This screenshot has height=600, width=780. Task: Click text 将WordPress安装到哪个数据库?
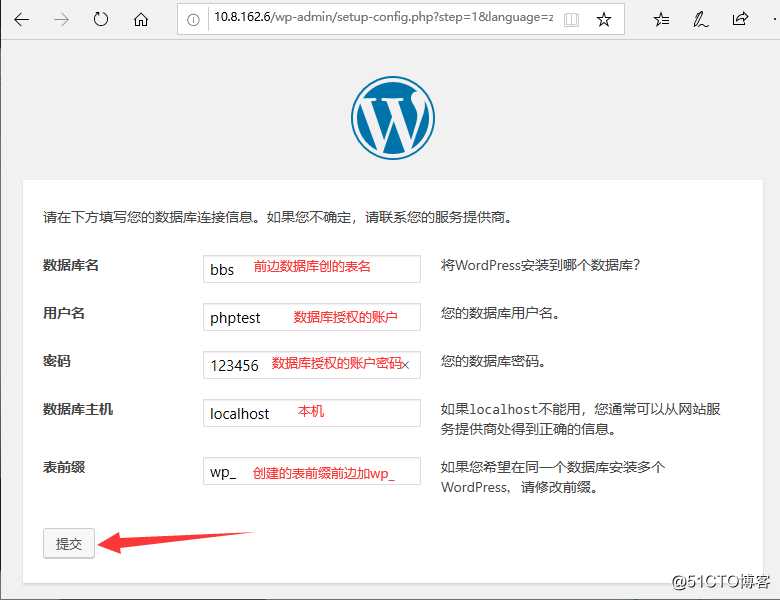point(540,265)
